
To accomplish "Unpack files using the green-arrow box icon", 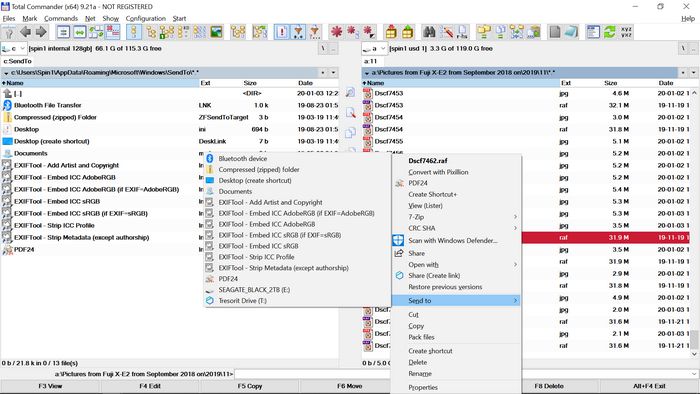I will click(407, 32).
